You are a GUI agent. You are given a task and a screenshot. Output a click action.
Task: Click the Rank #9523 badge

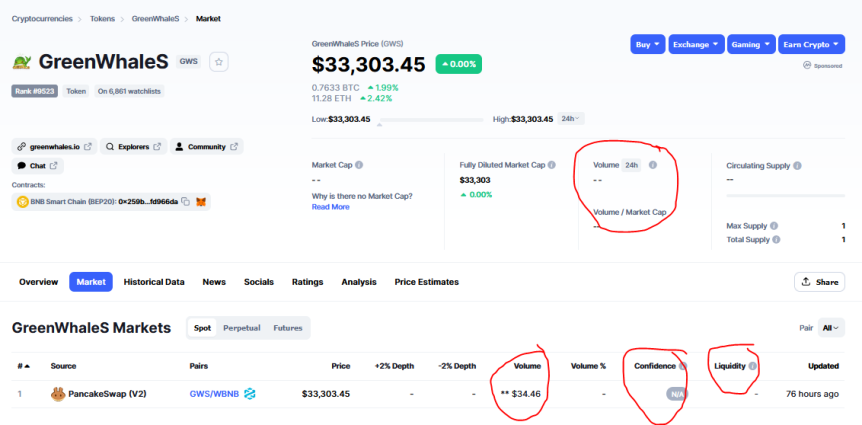point(34,91)
